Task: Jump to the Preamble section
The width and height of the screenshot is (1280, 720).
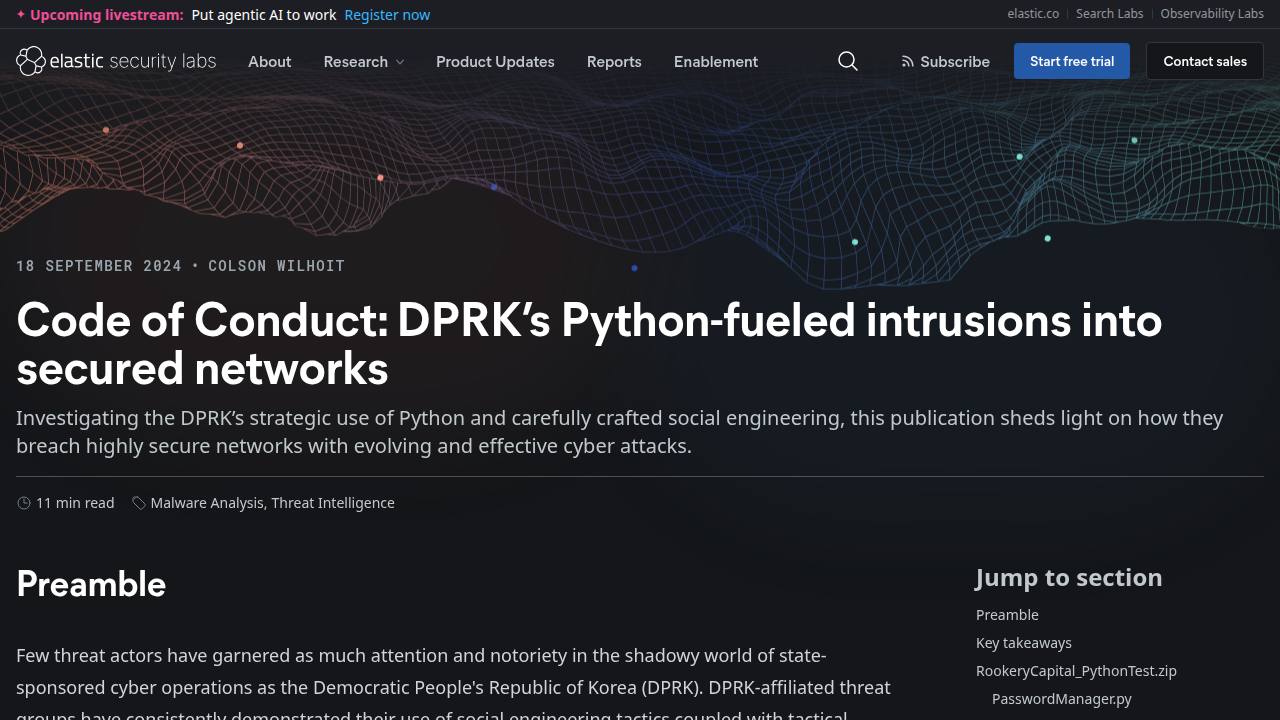Action: (x=1007, y=615)
